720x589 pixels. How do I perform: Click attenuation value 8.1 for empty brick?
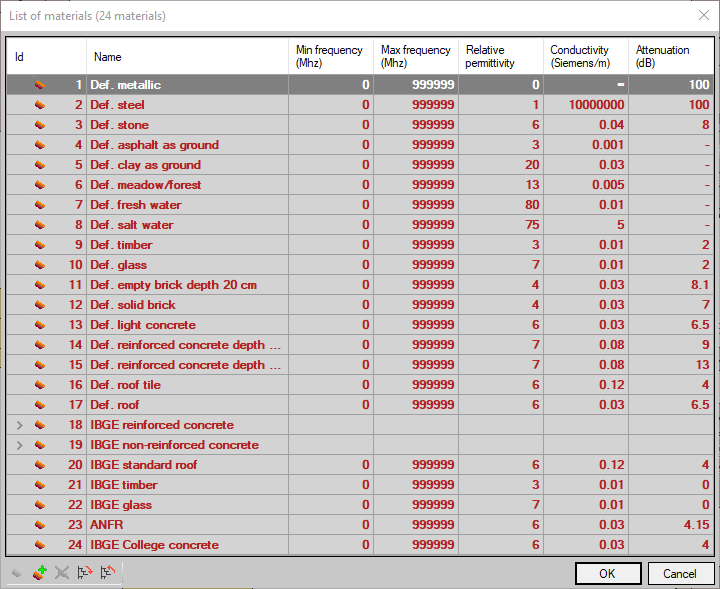click(x=700, y=285)
